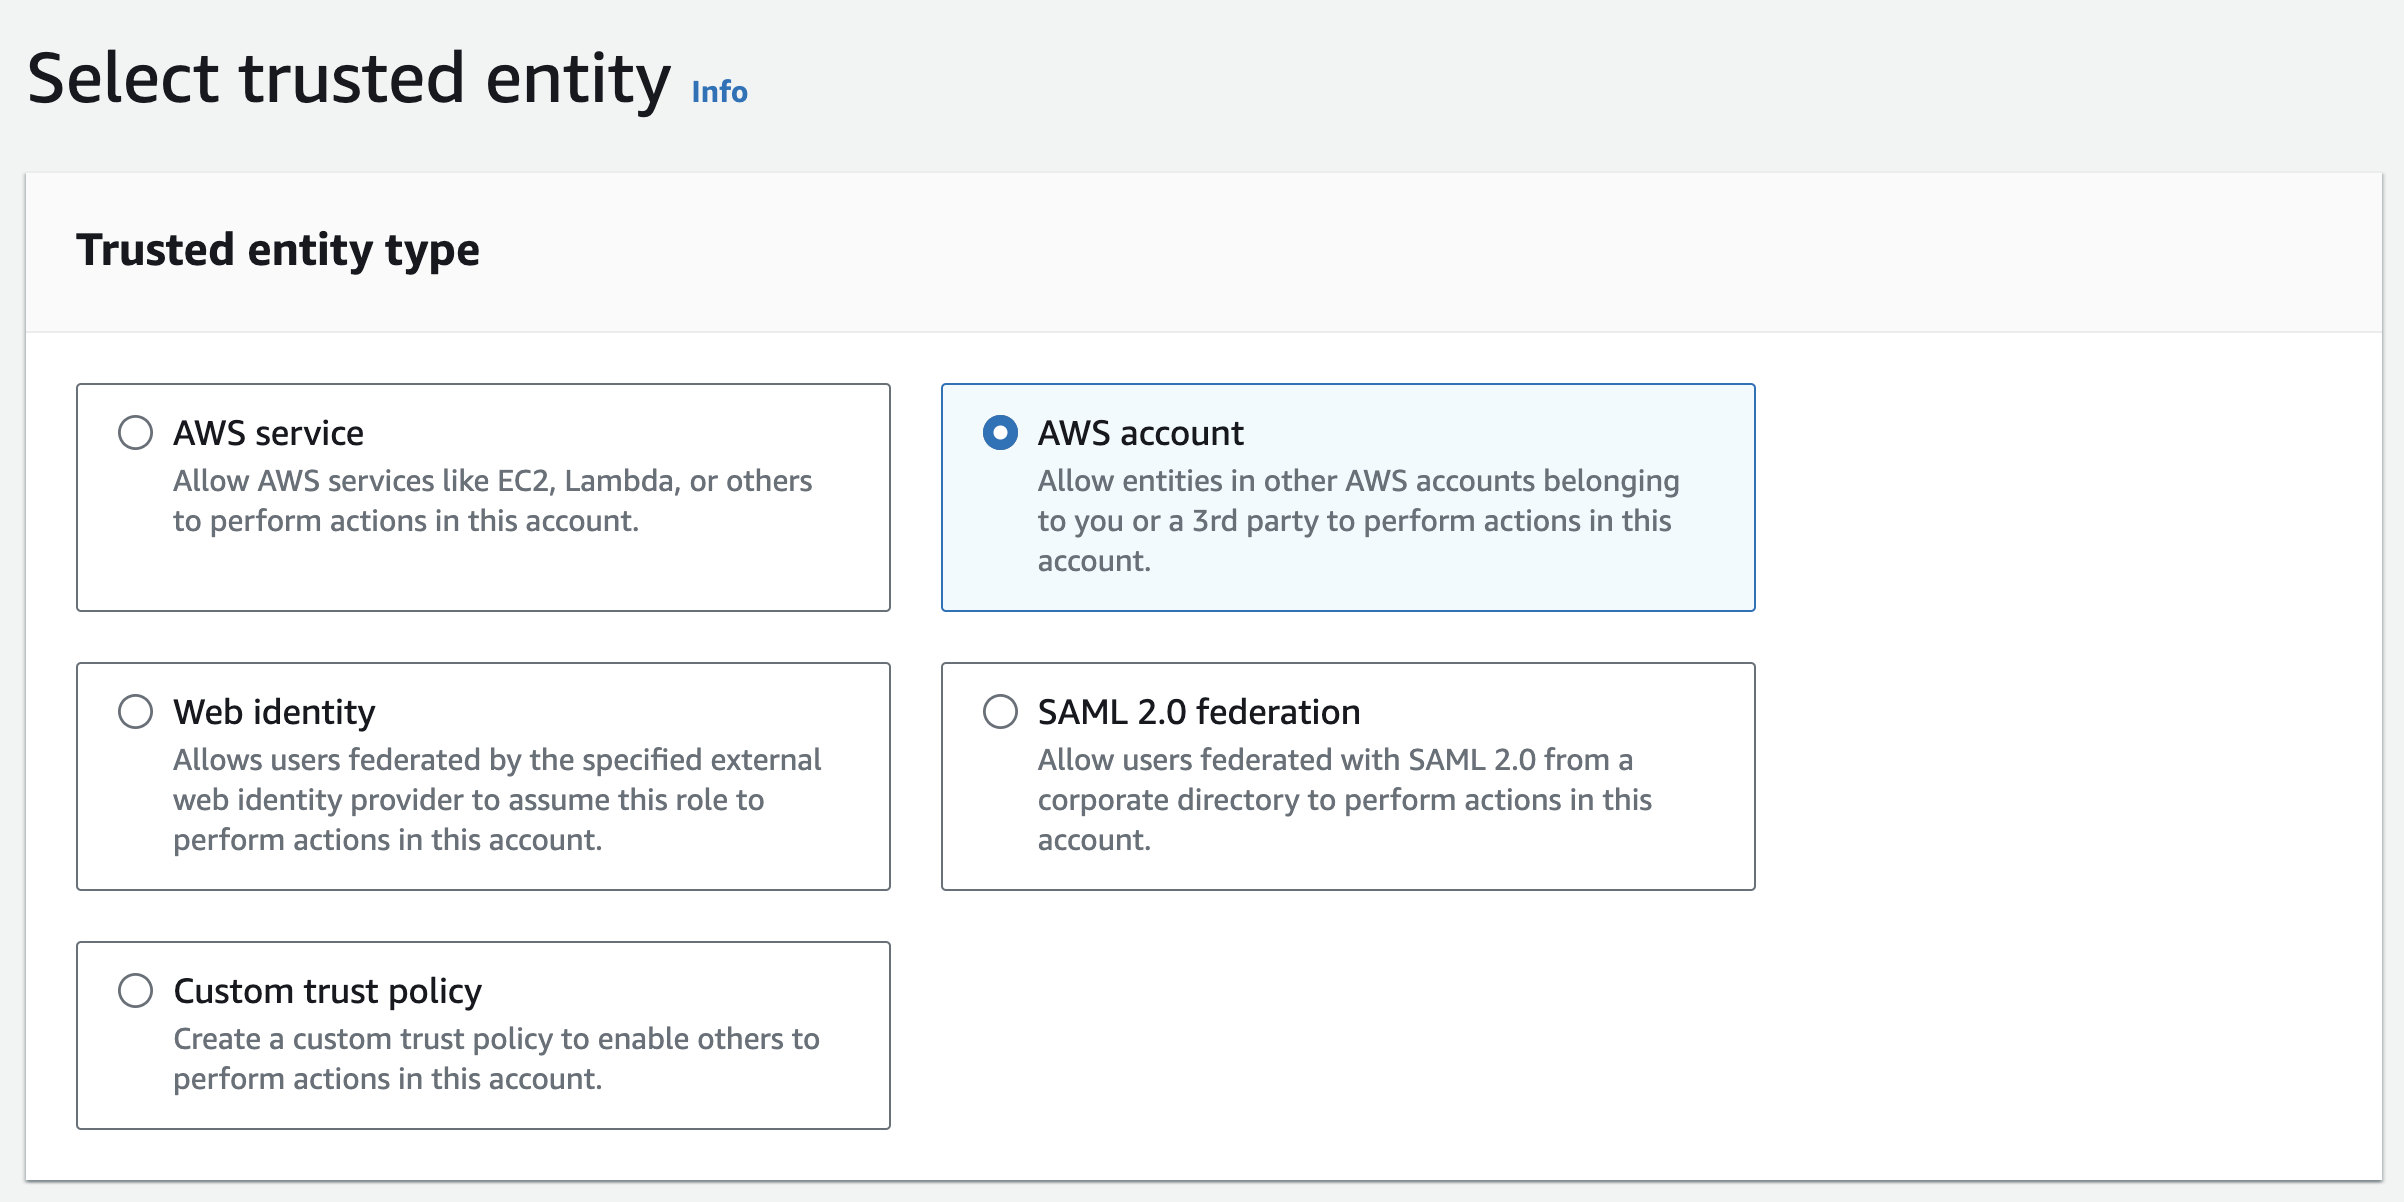Click the 'Custom trust policy' option title
Screen dimensions: 2404x1202
click(x=327, y=991)
